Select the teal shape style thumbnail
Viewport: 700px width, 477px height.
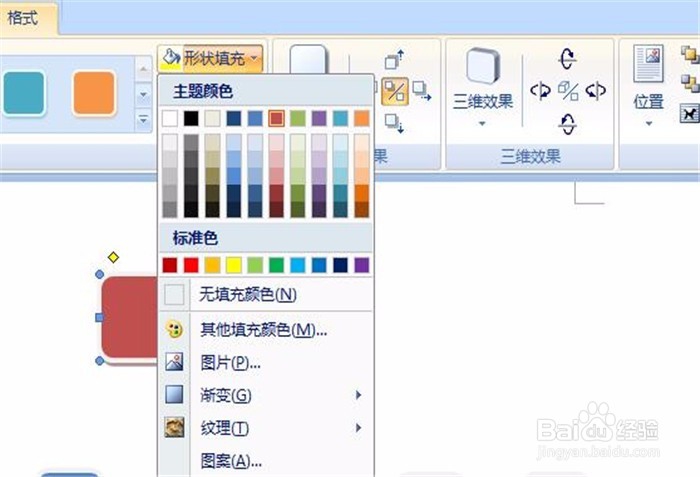(24, 93)
